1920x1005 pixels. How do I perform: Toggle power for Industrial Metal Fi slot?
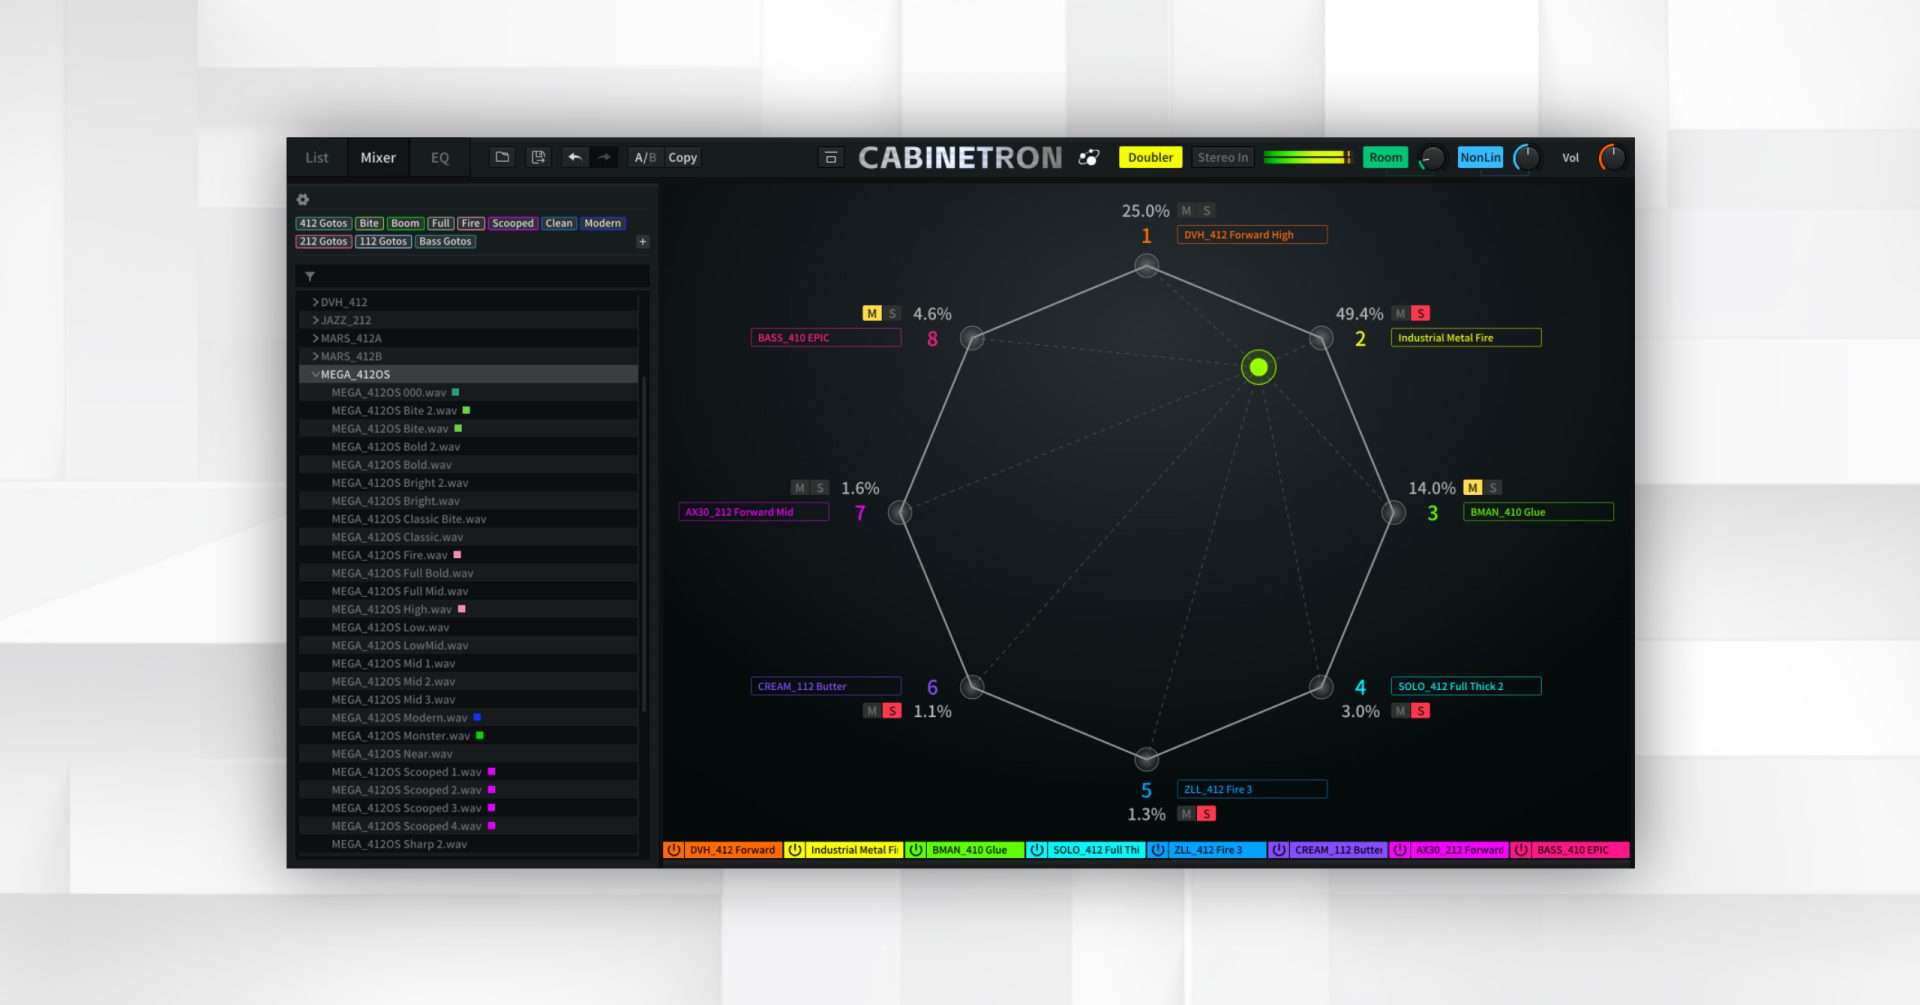pos(795,850)
